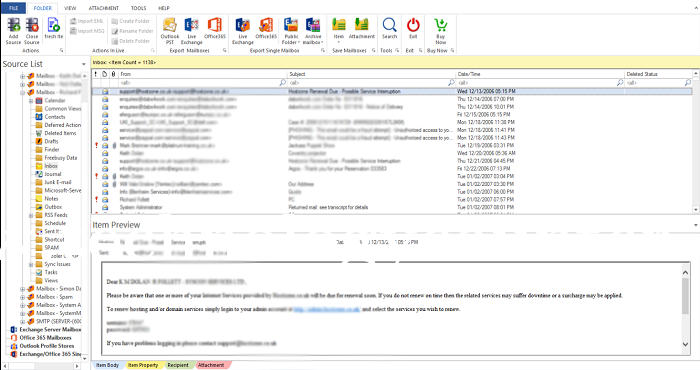Viewport: 700px width, 370px height.
Task: Switch to the FOLDER ribbon tab
Action: click(43, 8)
